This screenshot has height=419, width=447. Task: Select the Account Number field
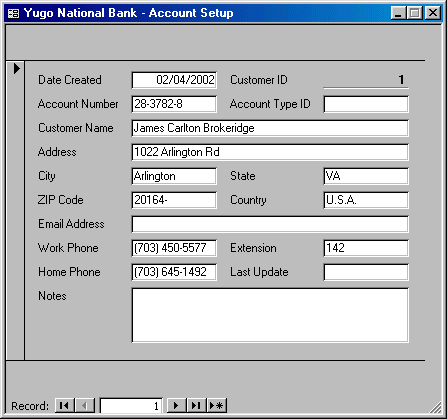[174, 104]
